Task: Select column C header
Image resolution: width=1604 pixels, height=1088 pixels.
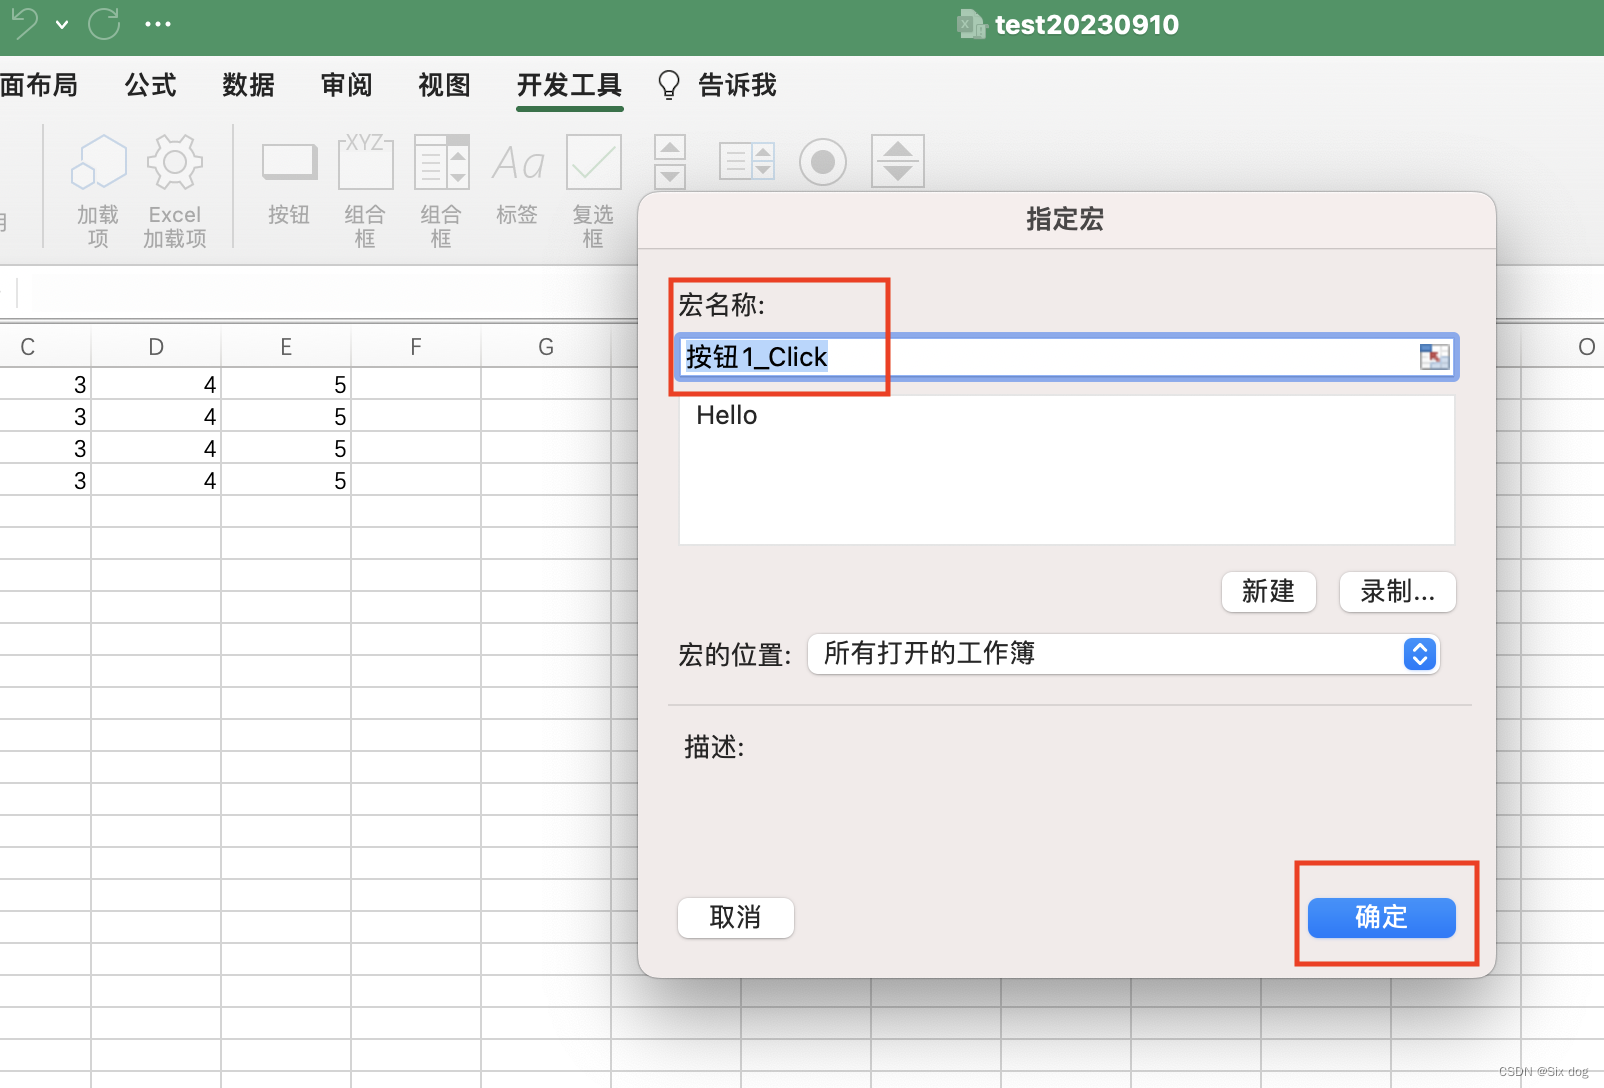Action: click(28, 347)
